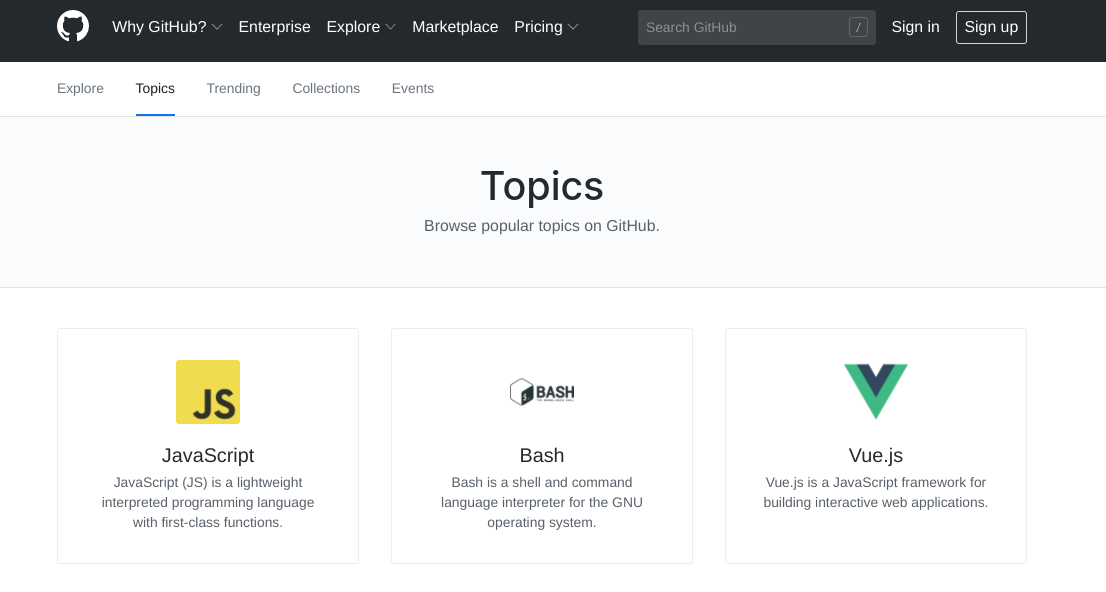Select the Topics tab
This screenshot has width=1106, height=592.
155,89
